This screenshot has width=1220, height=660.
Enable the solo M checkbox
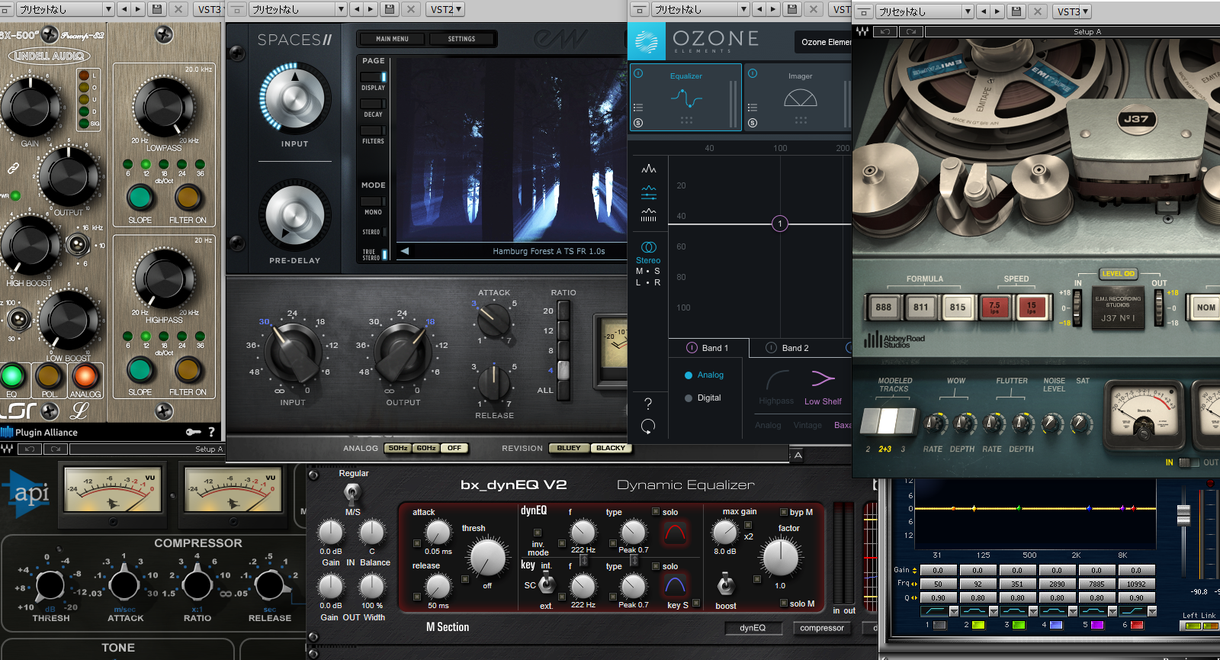[x=783, y=603]
